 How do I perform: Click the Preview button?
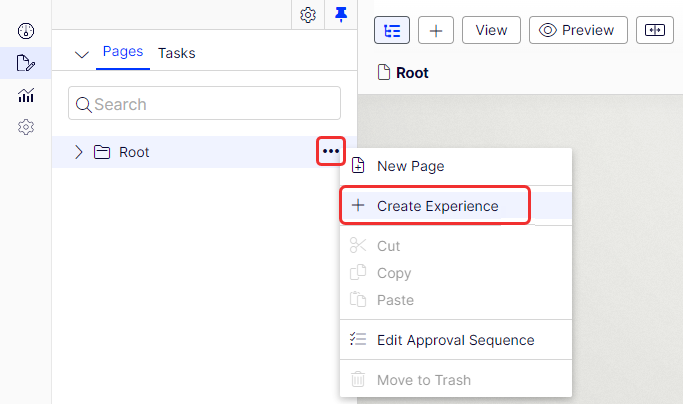(578, 30)
